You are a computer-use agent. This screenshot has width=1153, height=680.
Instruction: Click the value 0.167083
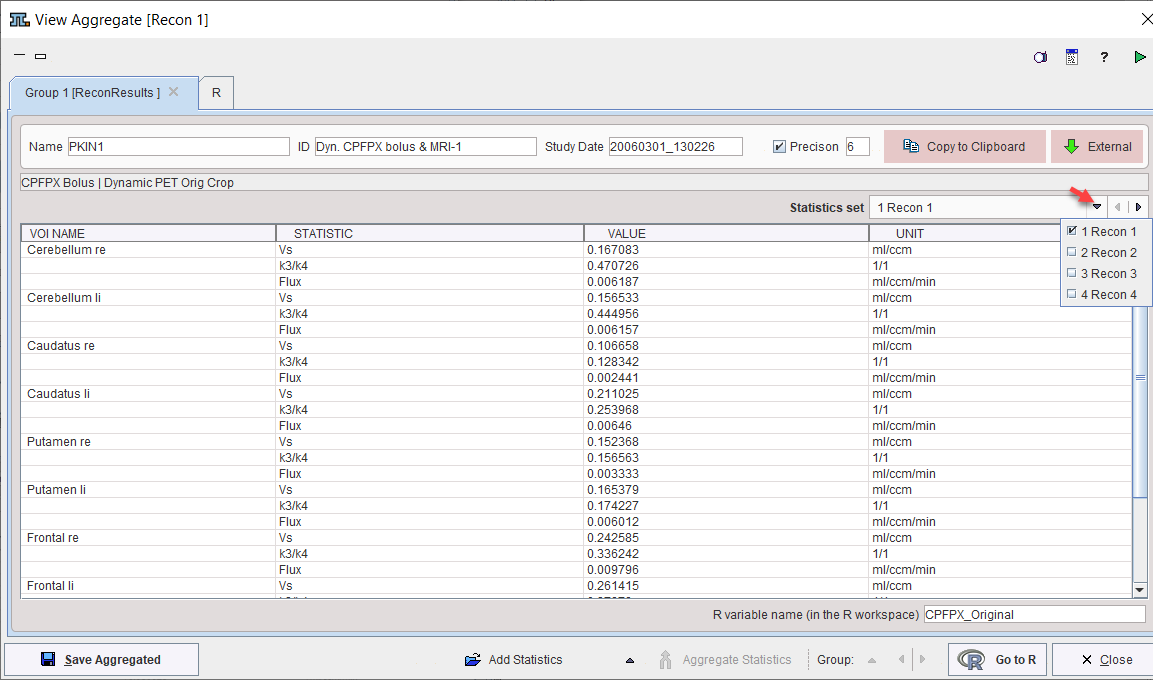(x=613, y=250)
